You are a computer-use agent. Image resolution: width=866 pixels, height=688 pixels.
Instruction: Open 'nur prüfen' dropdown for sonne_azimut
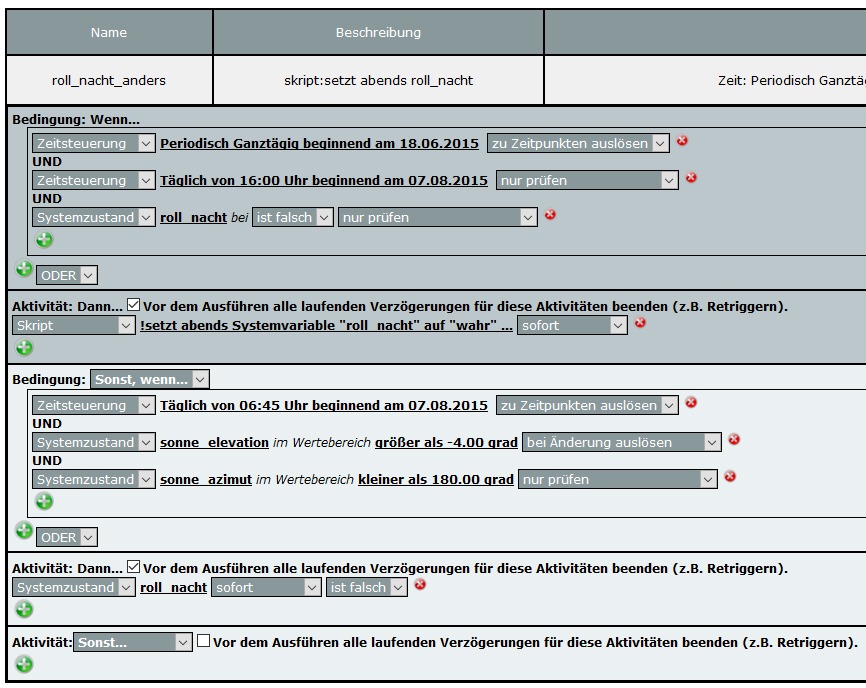point(617,480)
